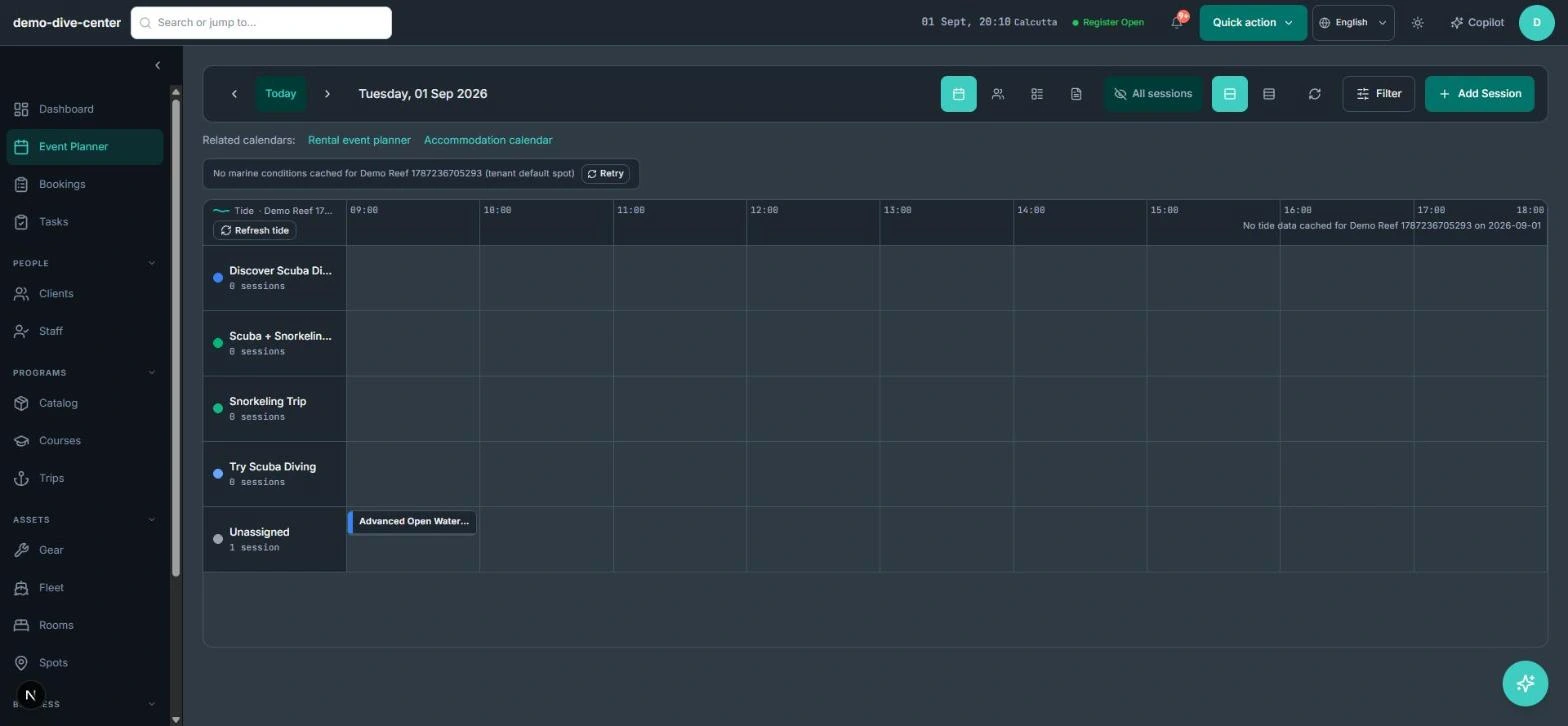Open Copilot from the top bar

point(1477,23)
